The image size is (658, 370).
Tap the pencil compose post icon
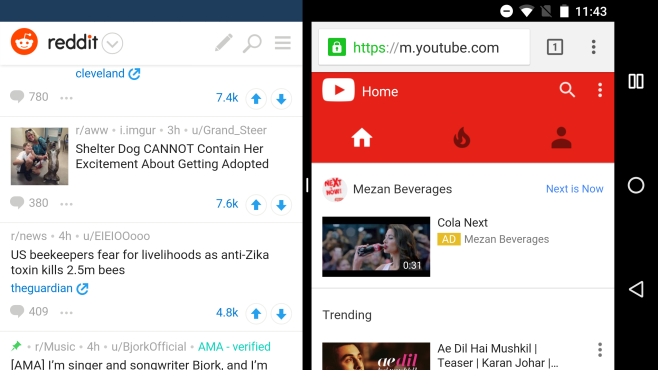(224, 43)
